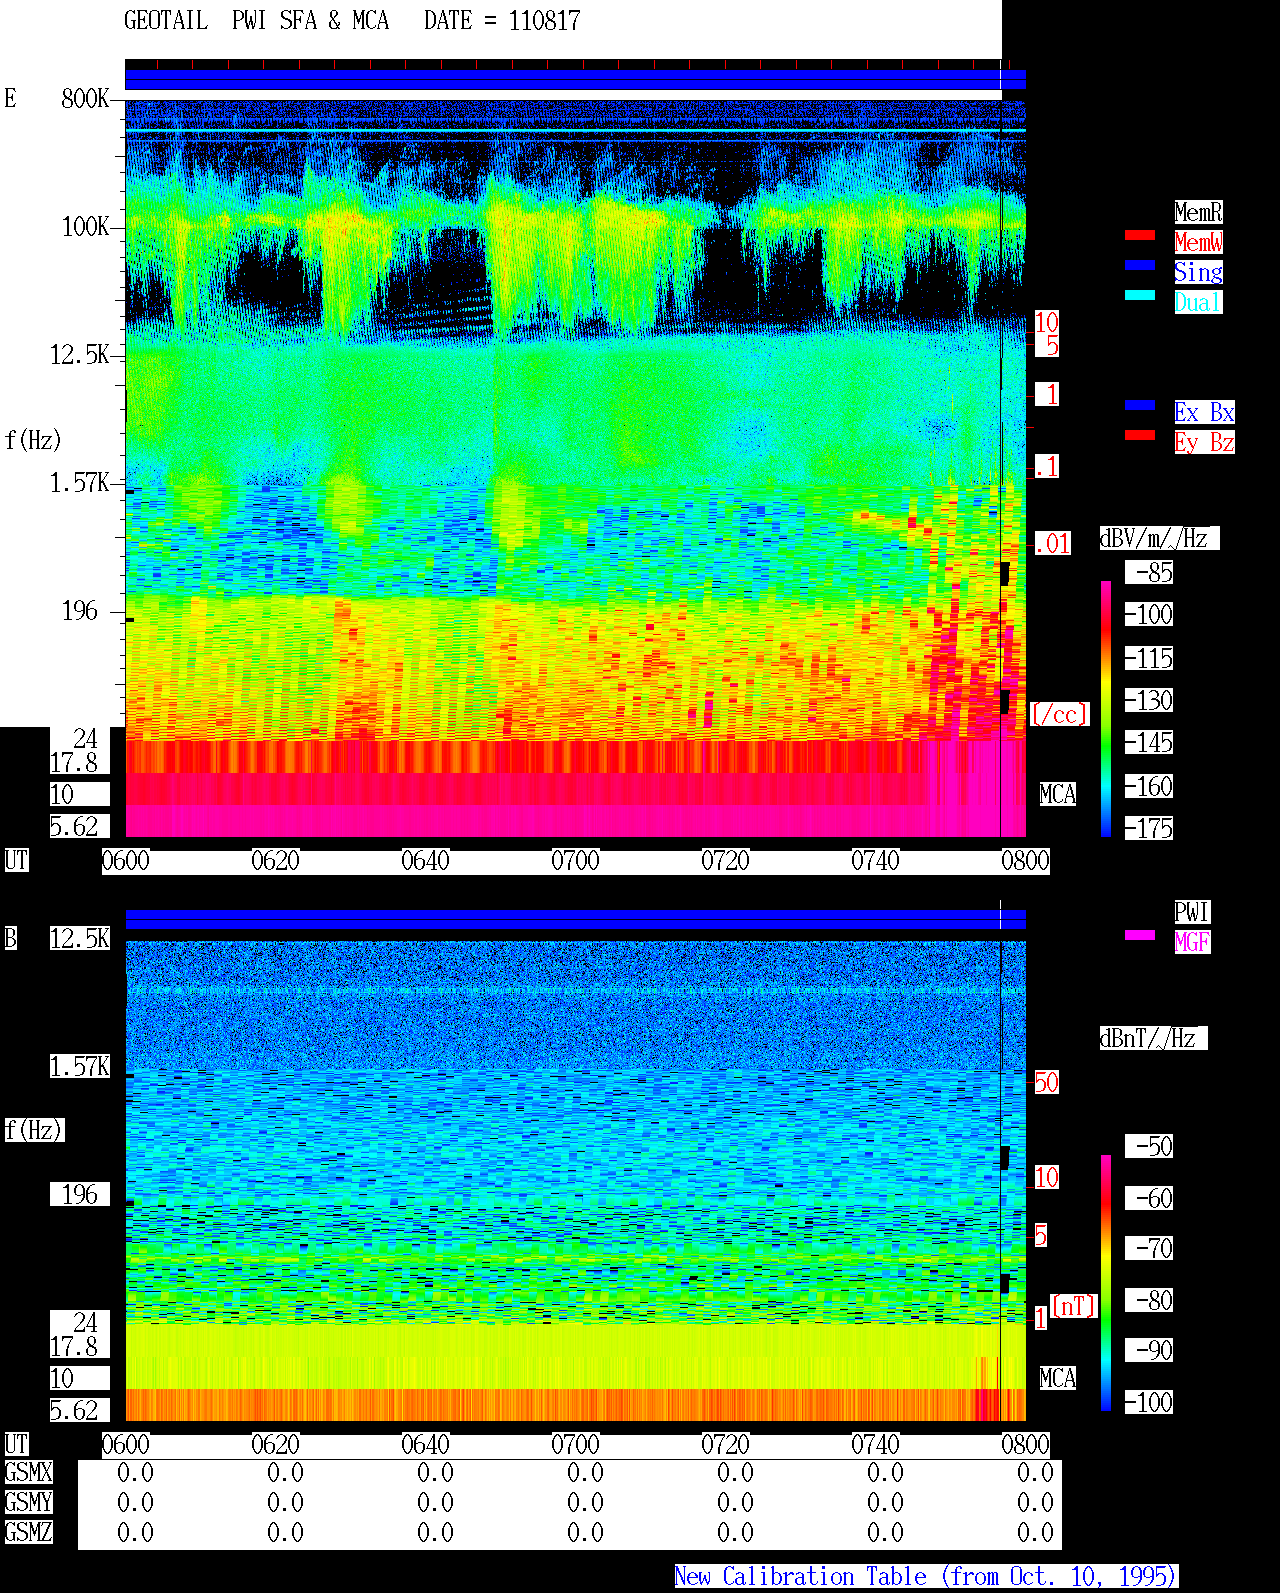Image resolution: width=1280 pixels, height=1593 pixels.
Task: Click the 0700 tick on upper UT axis
Action: tap(576, 861)
